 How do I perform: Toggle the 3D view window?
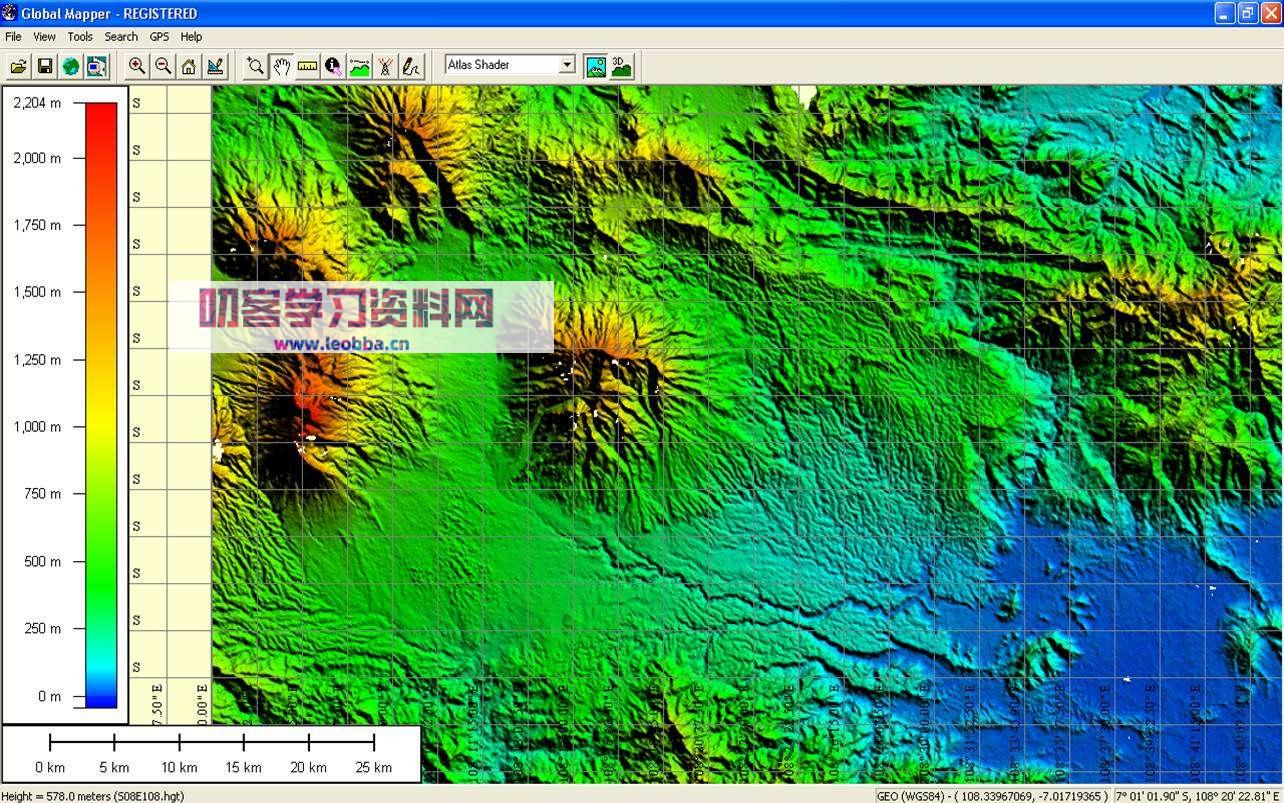(x=621, y=64)
